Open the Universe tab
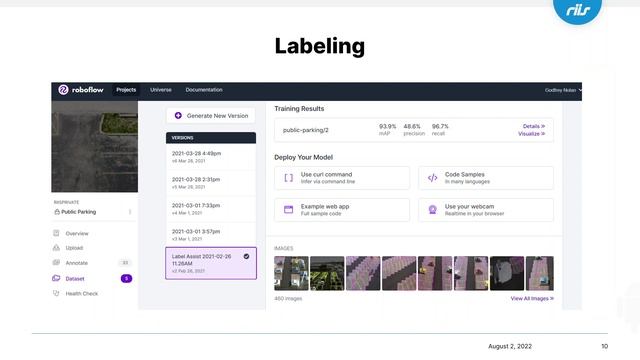The height and width of the screenshot is (360, 640). coord(161,90)
